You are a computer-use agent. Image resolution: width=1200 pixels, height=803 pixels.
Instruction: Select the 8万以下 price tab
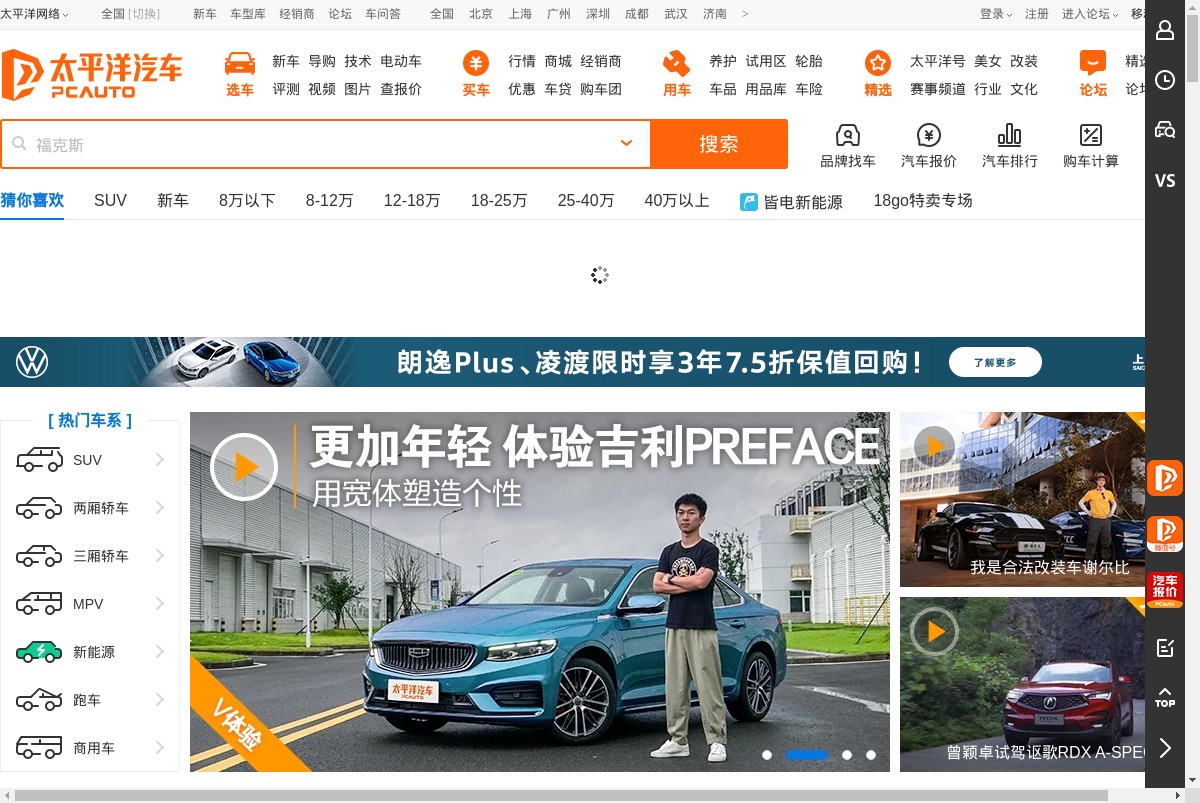click(x=247, y=200)
